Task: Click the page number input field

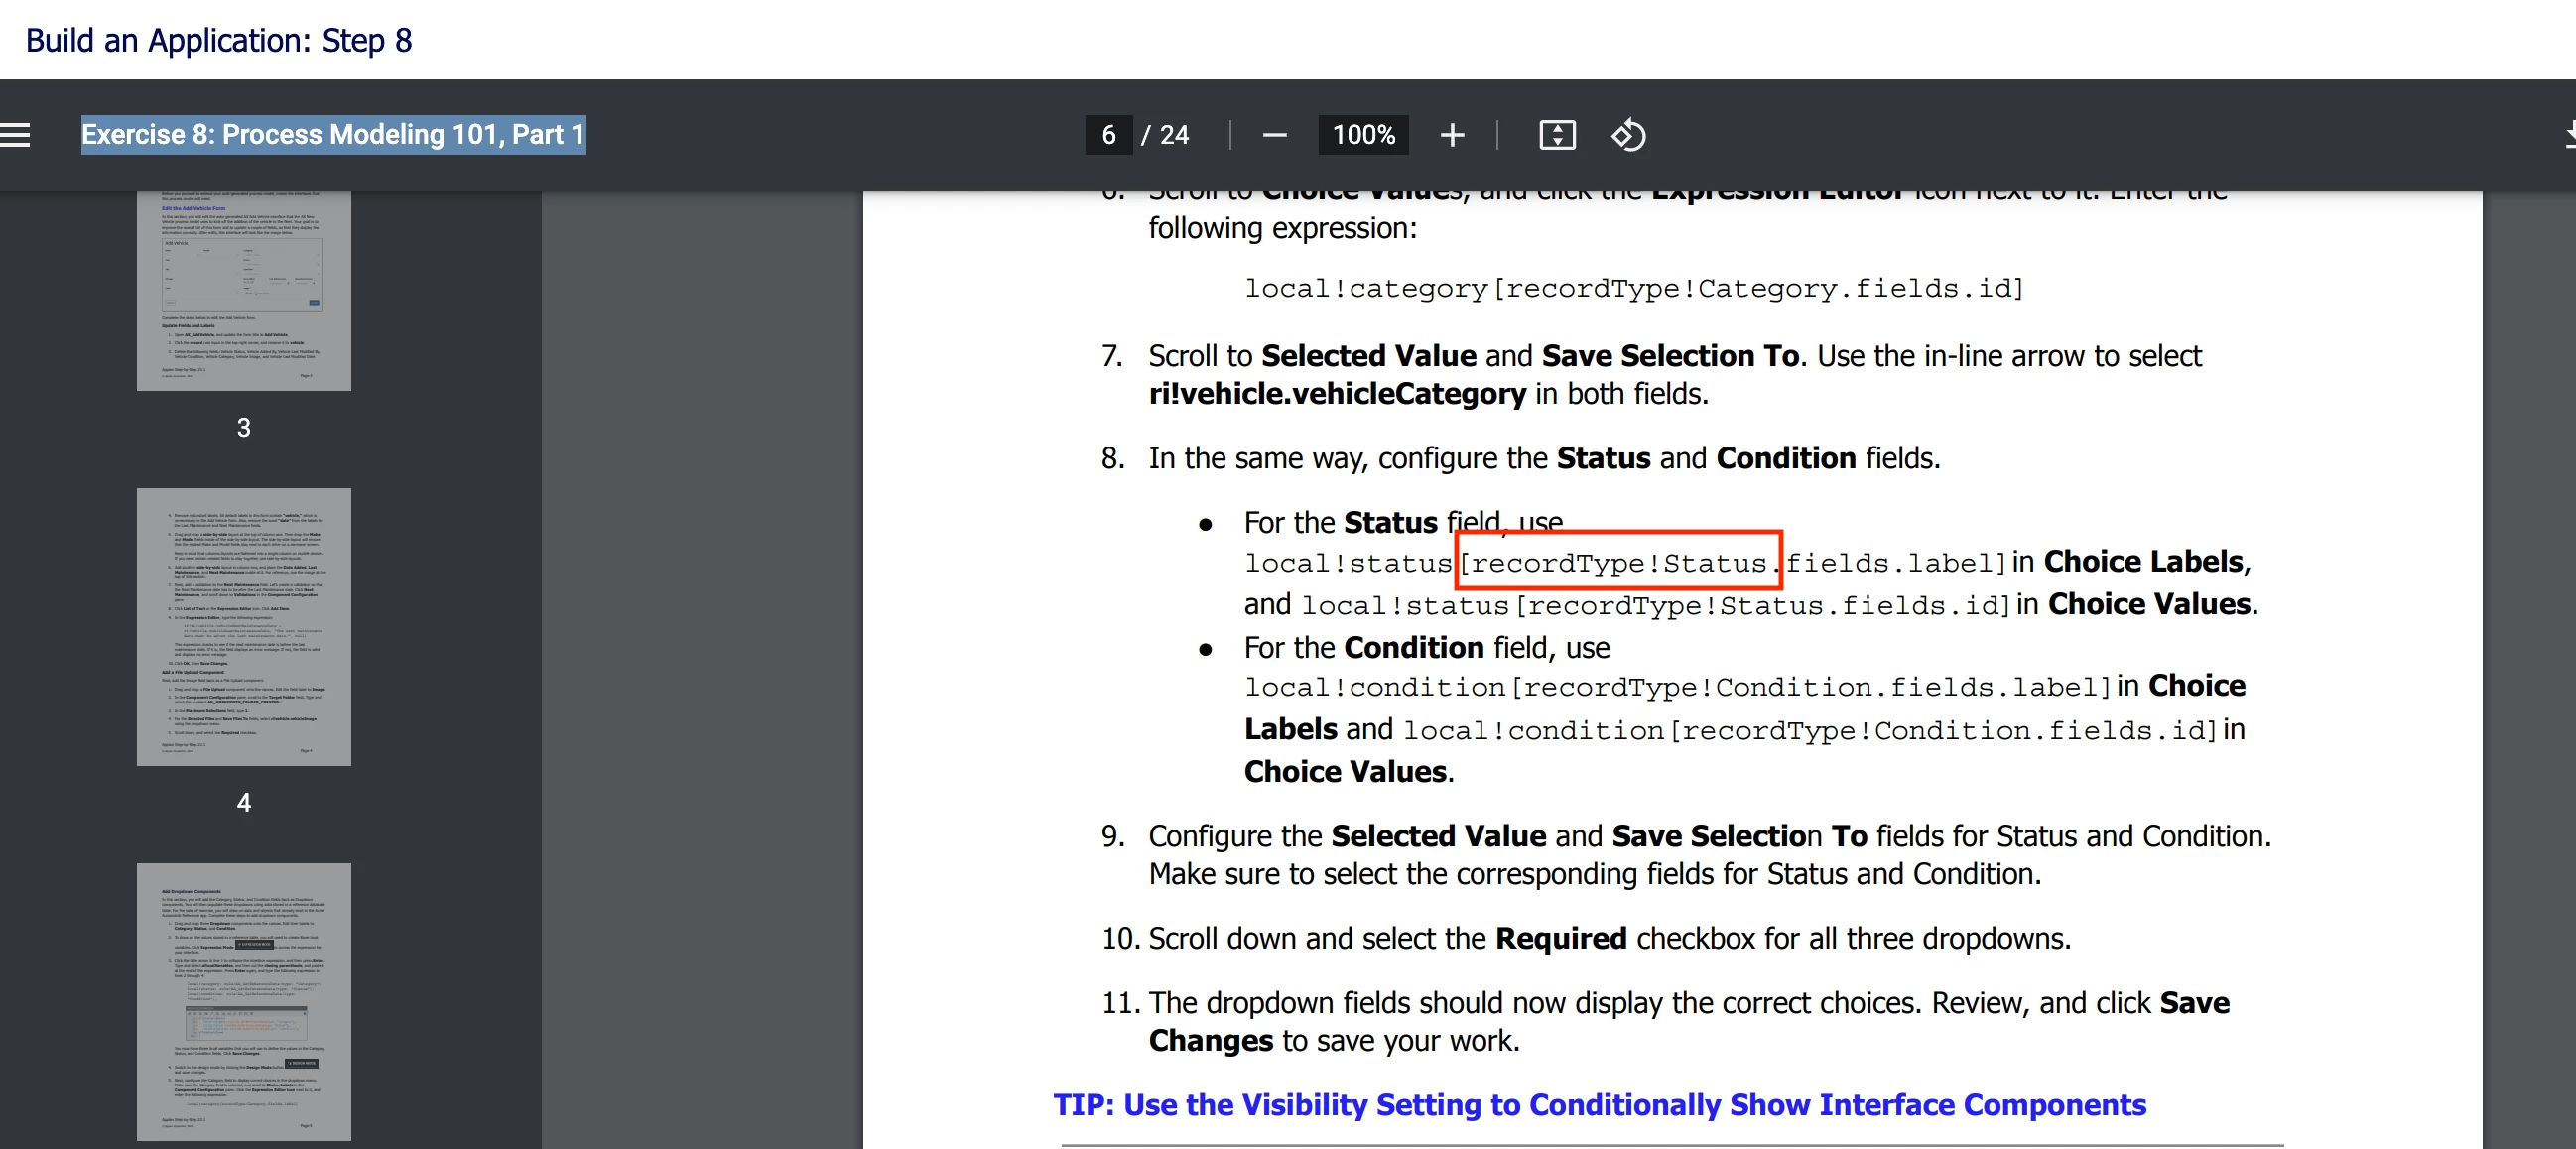Action: 1109,135
